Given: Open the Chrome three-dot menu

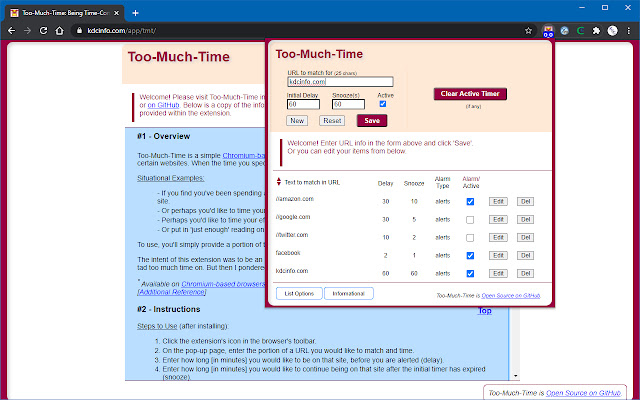Looking at the screenshot, I should point(629,31).
